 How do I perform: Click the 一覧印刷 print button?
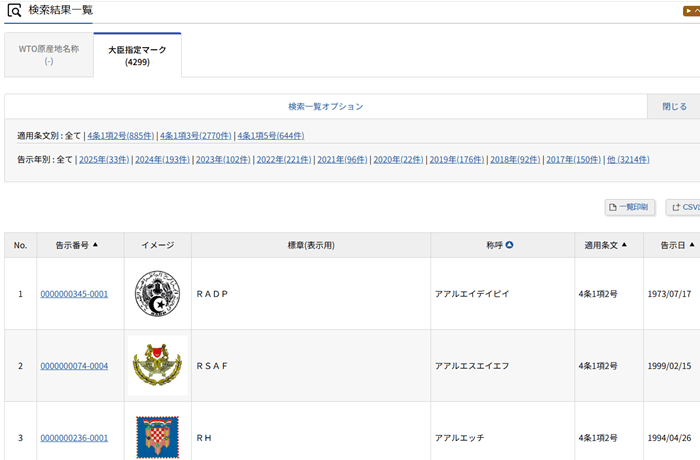coord(629,207)
